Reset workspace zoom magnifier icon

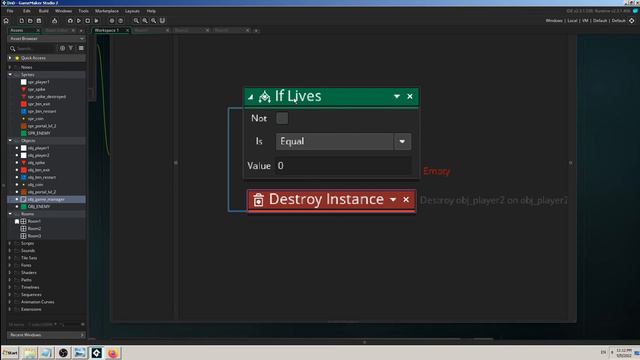coord(145,20)
